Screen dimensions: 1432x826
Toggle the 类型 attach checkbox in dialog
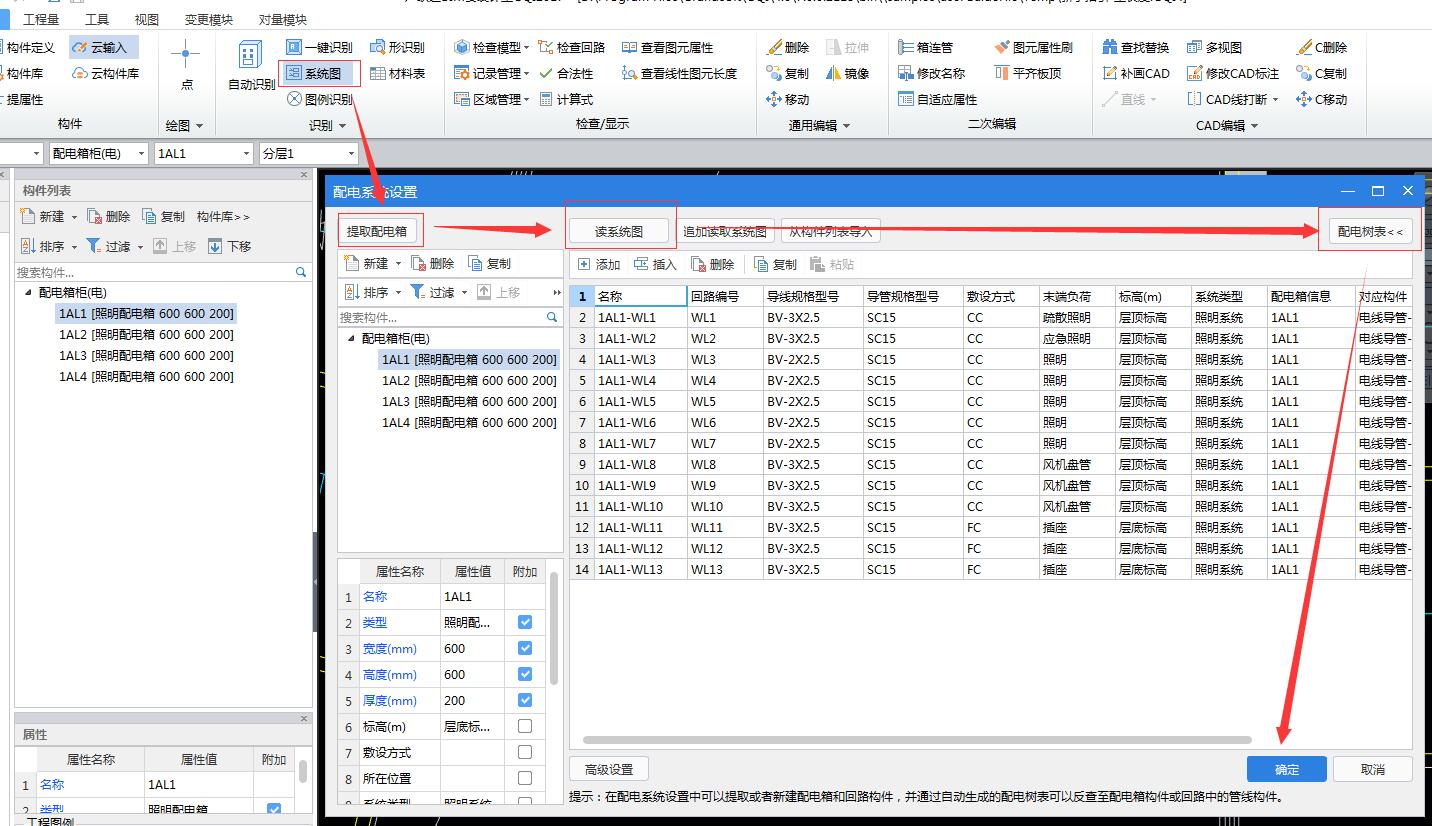pyautogui.click(x=525, y=622)
